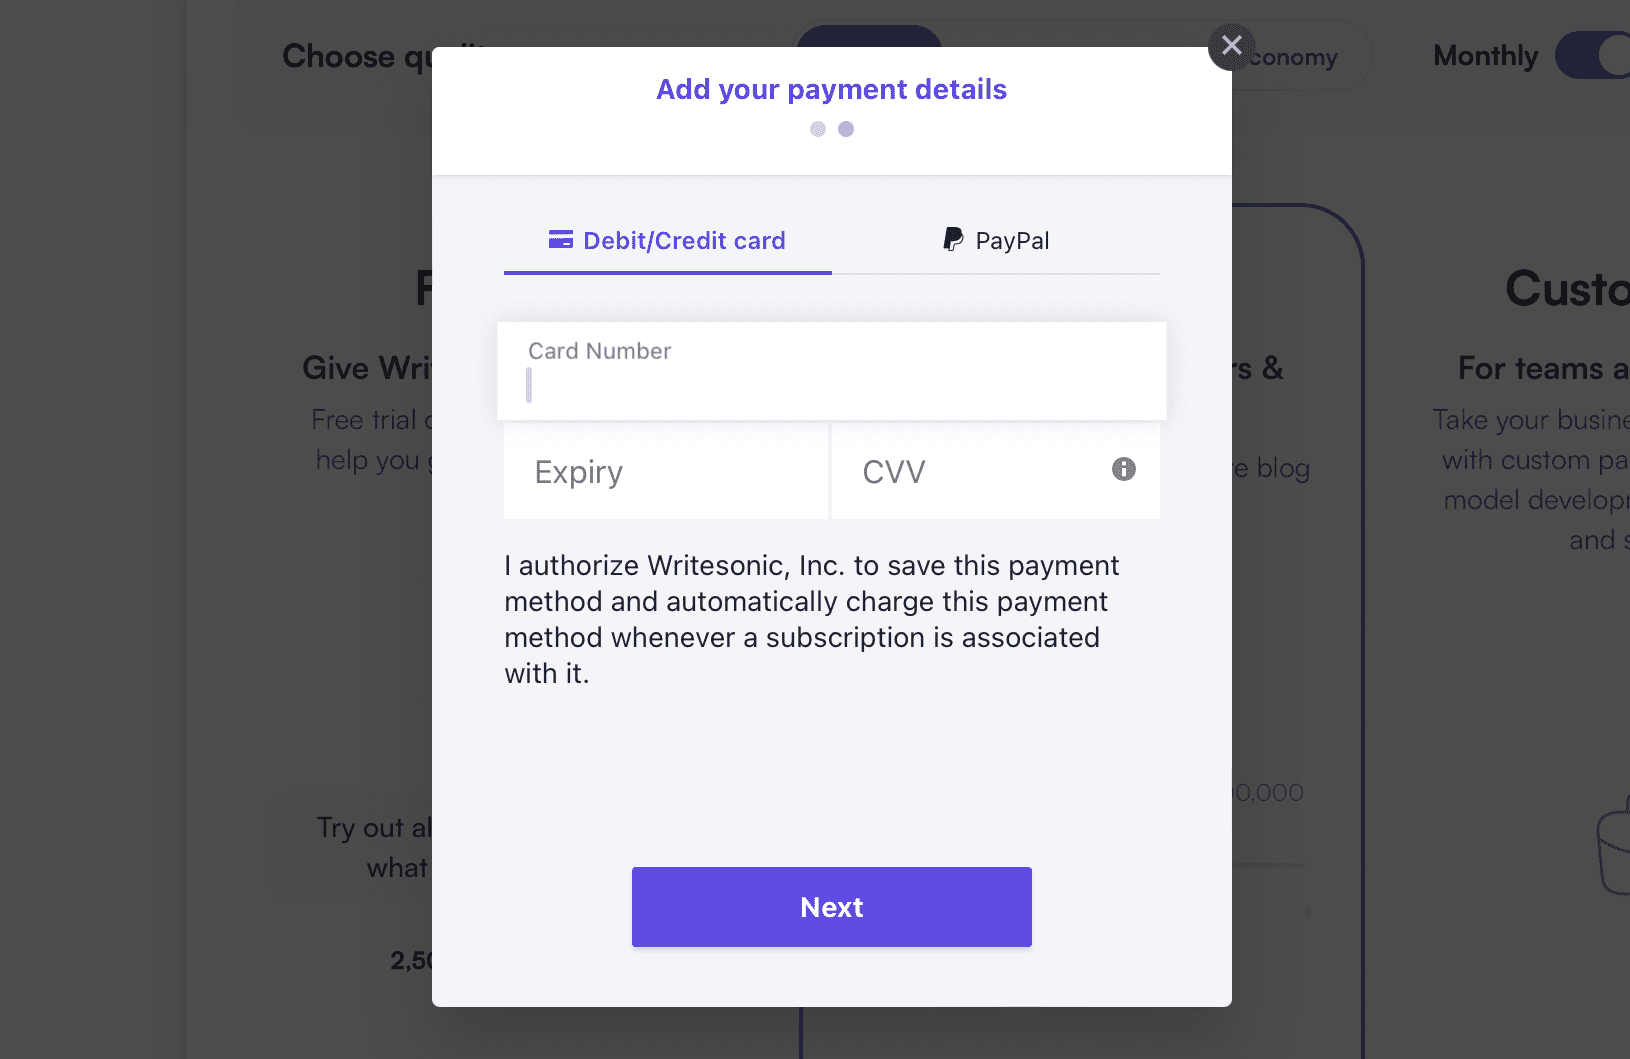Select the dark highlighted quality option
The width and height of the screenshot is (1630, 1059).
click(868, 37)
